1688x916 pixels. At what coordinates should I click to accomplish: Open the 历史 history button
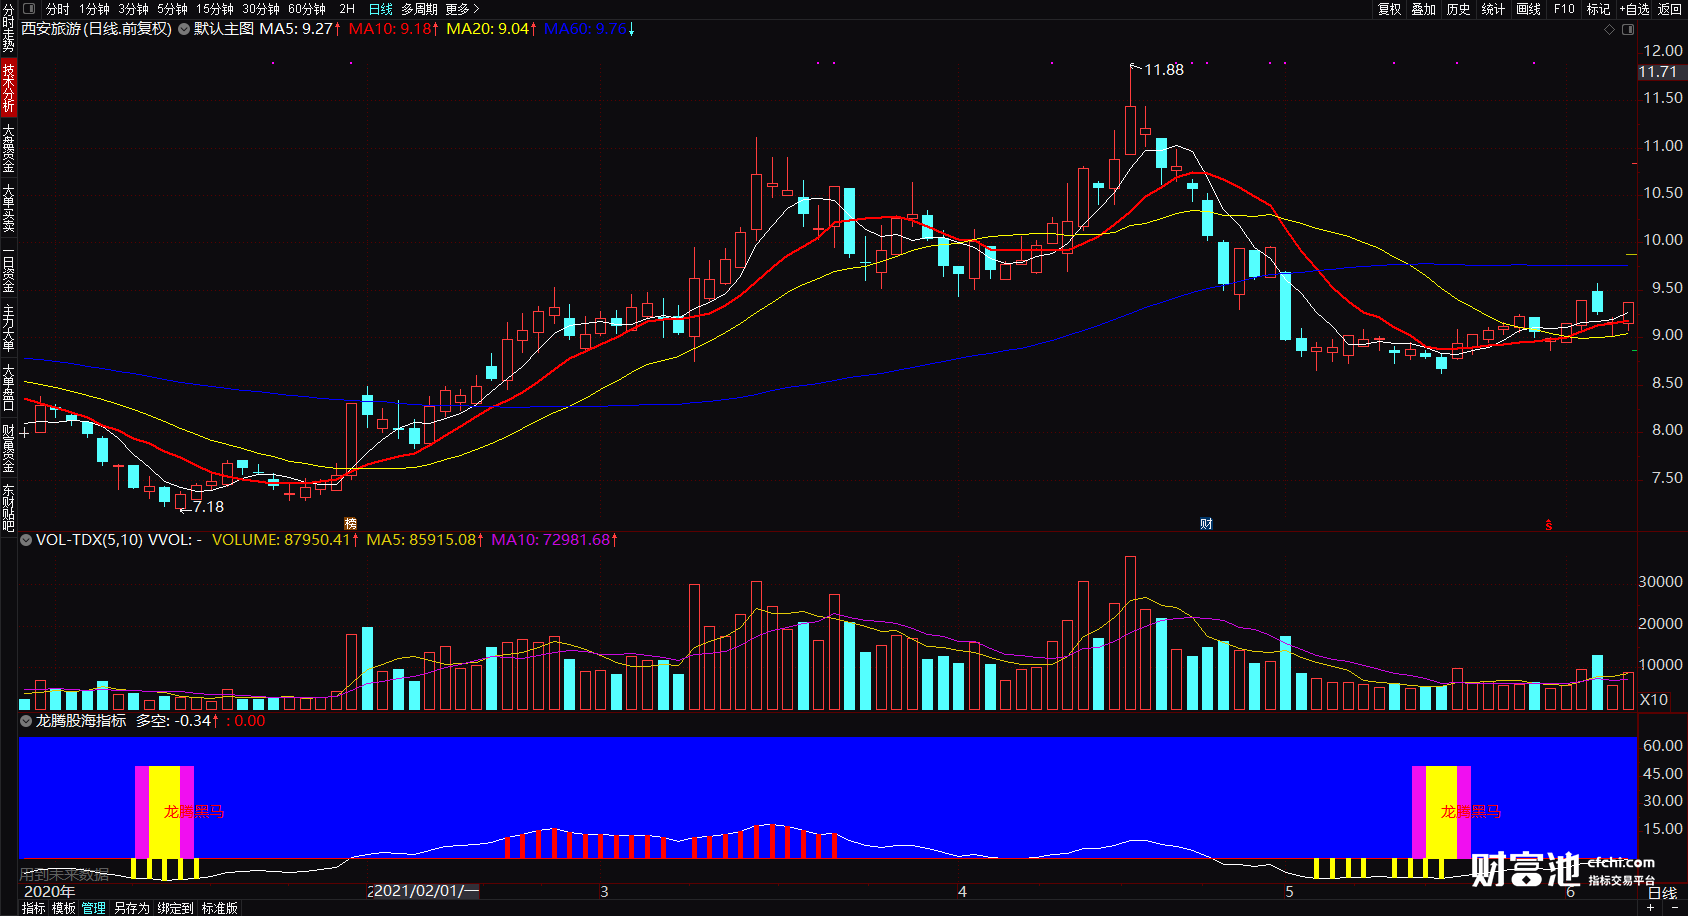[x=1458, y=8]
